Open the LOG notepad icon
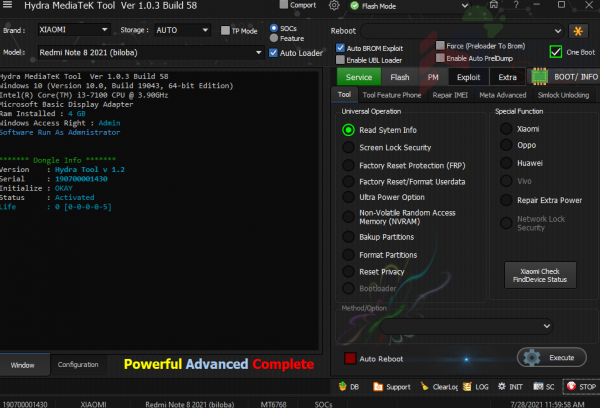 point(467,387)
